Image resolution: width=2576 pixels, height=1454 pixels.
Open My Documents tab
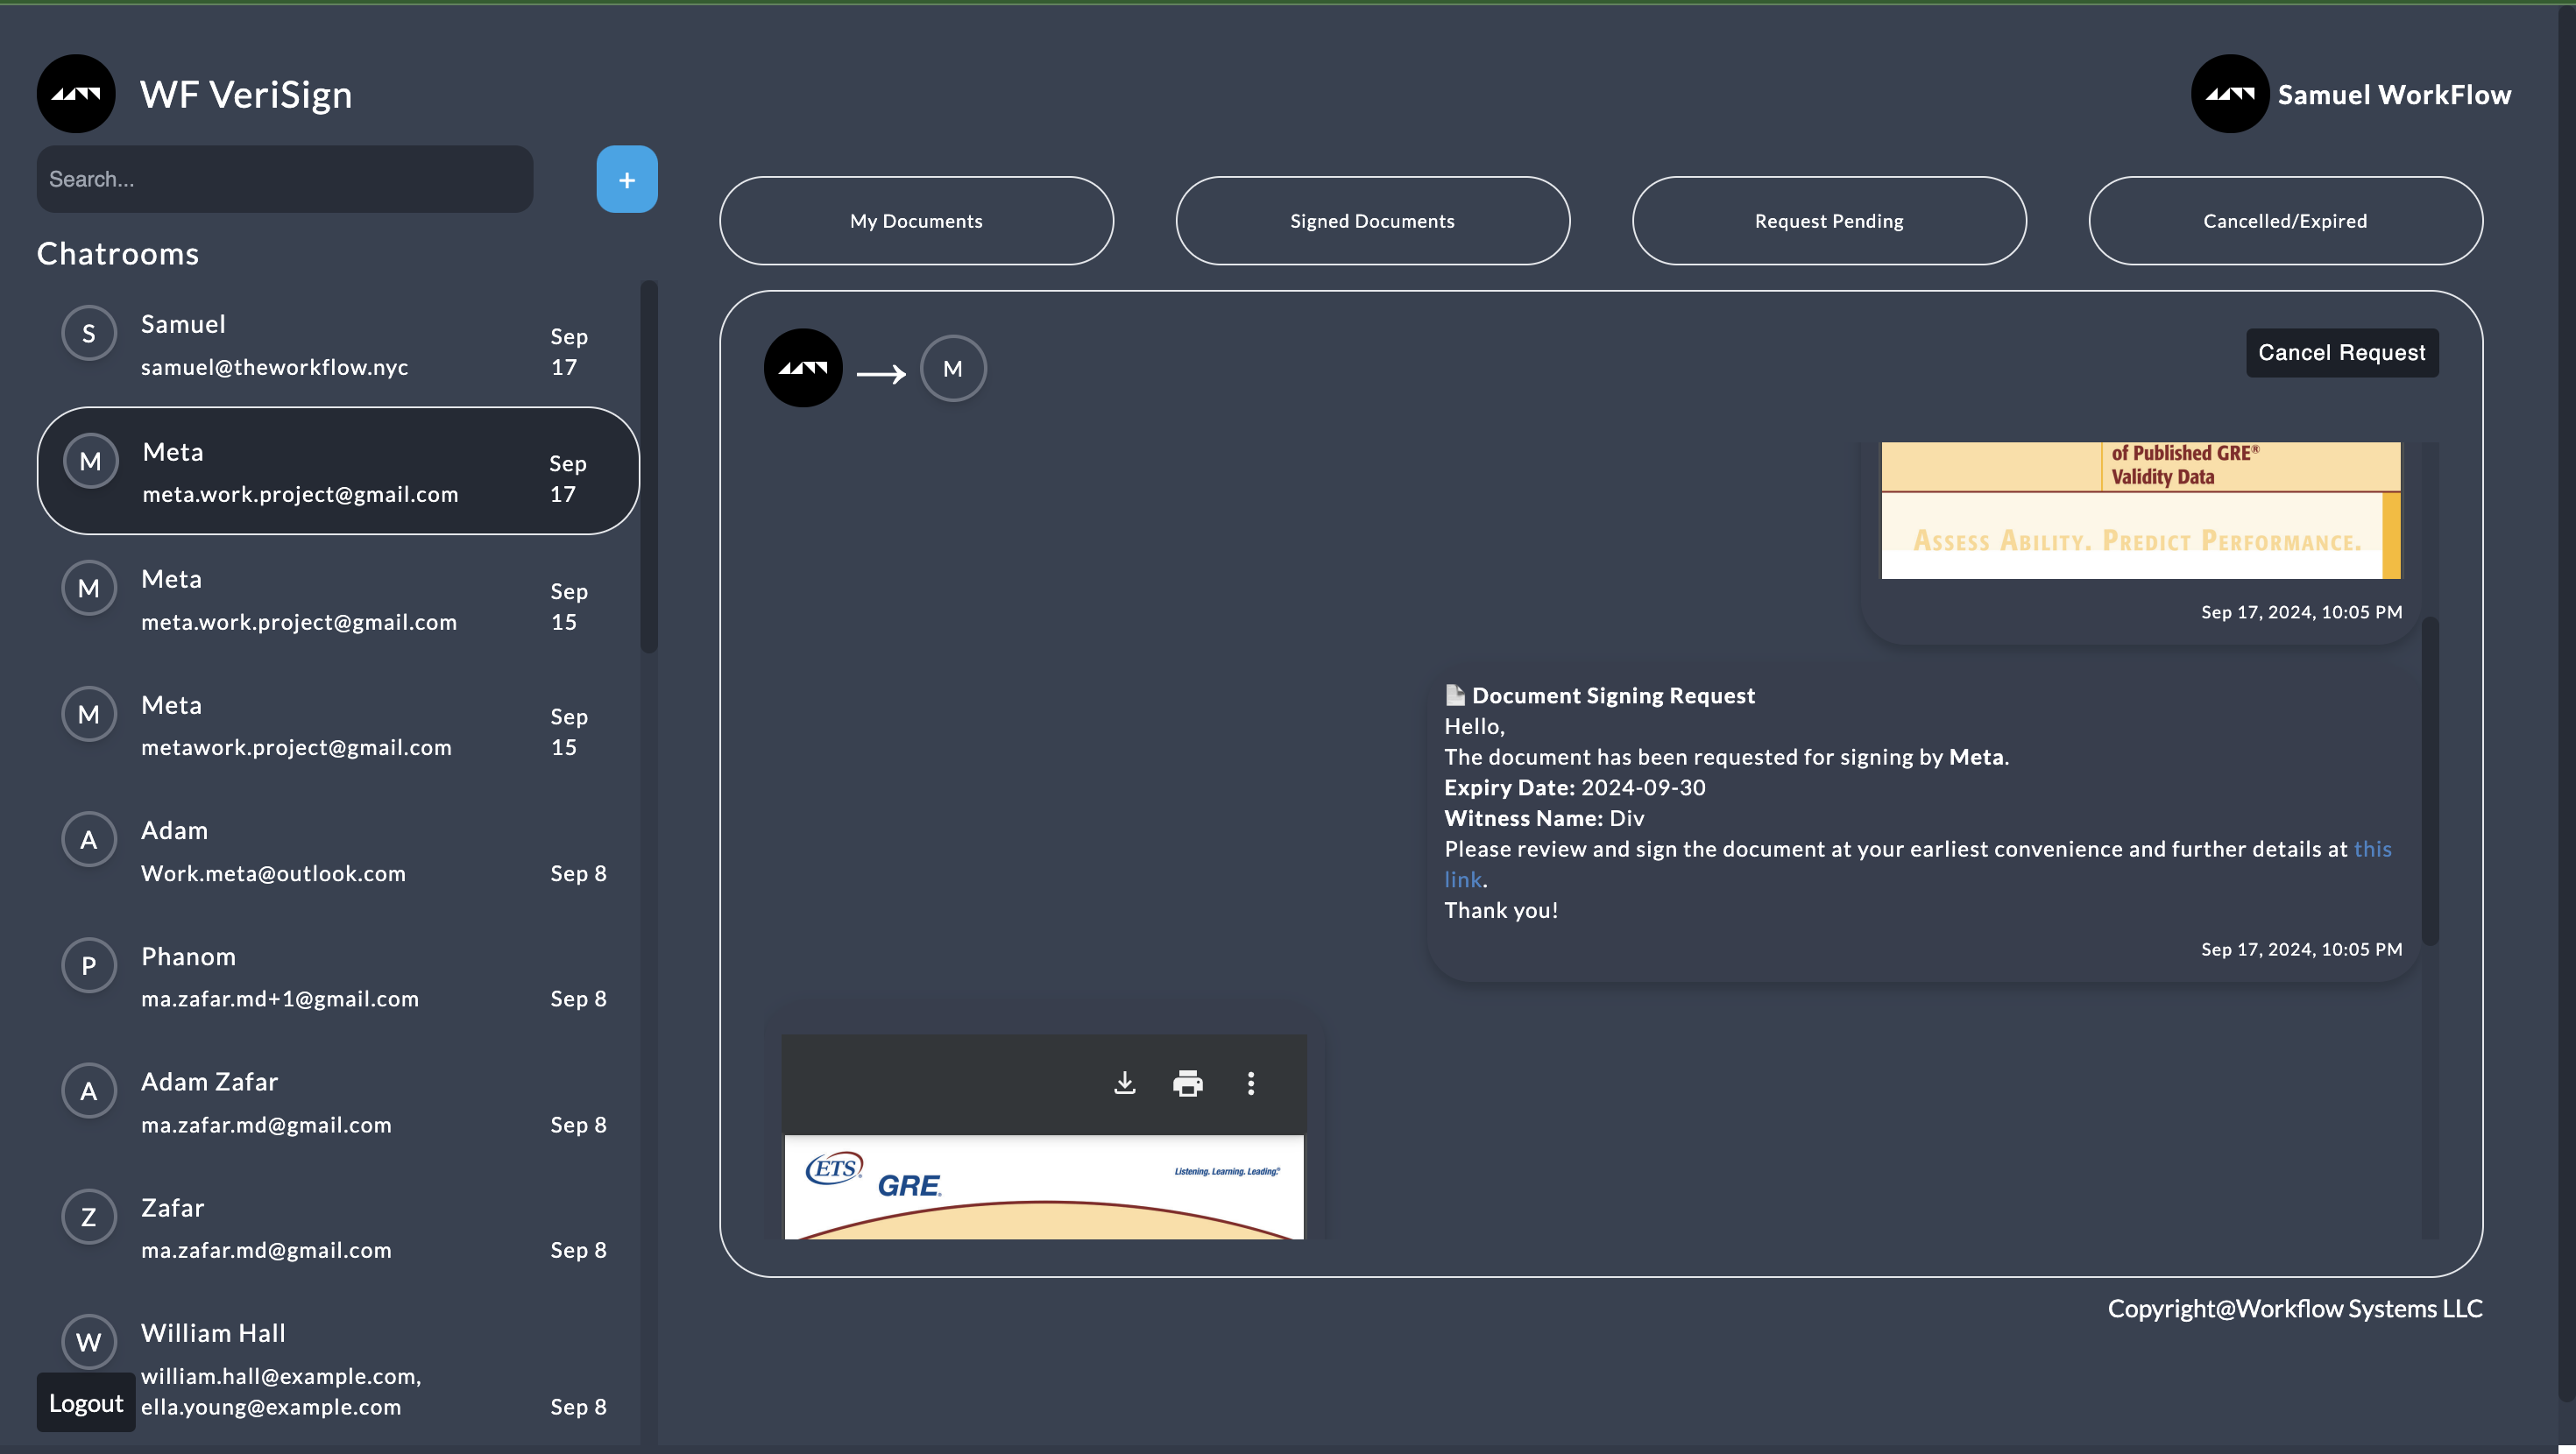tap(916, 221)
